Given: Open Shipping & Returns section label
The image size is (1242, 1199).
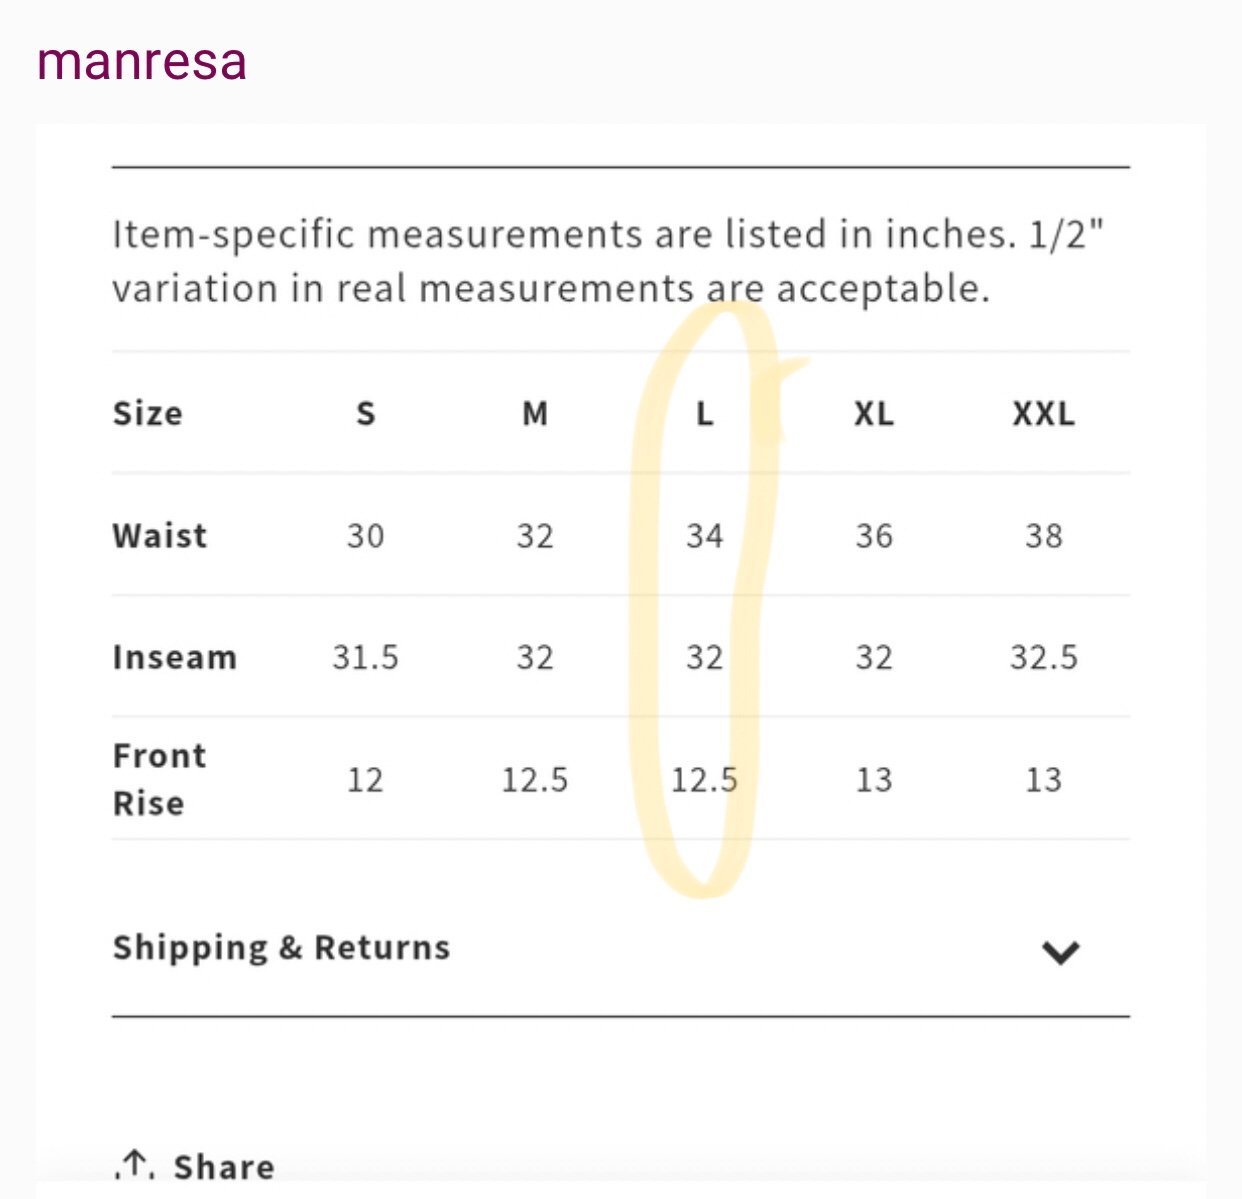Looking at the screenshot, I should pyautogui.click(x=281, y=947).
